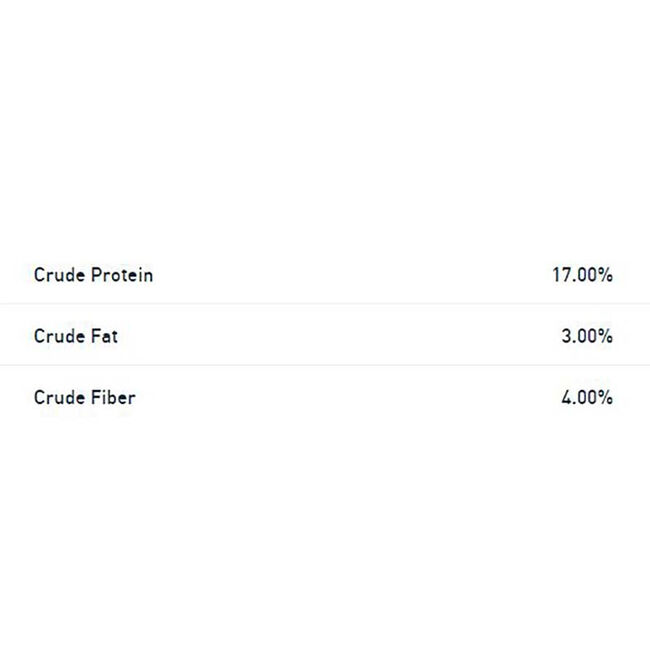Click the percent sign after 4.00
650x650 pixels.
(606, 397)
